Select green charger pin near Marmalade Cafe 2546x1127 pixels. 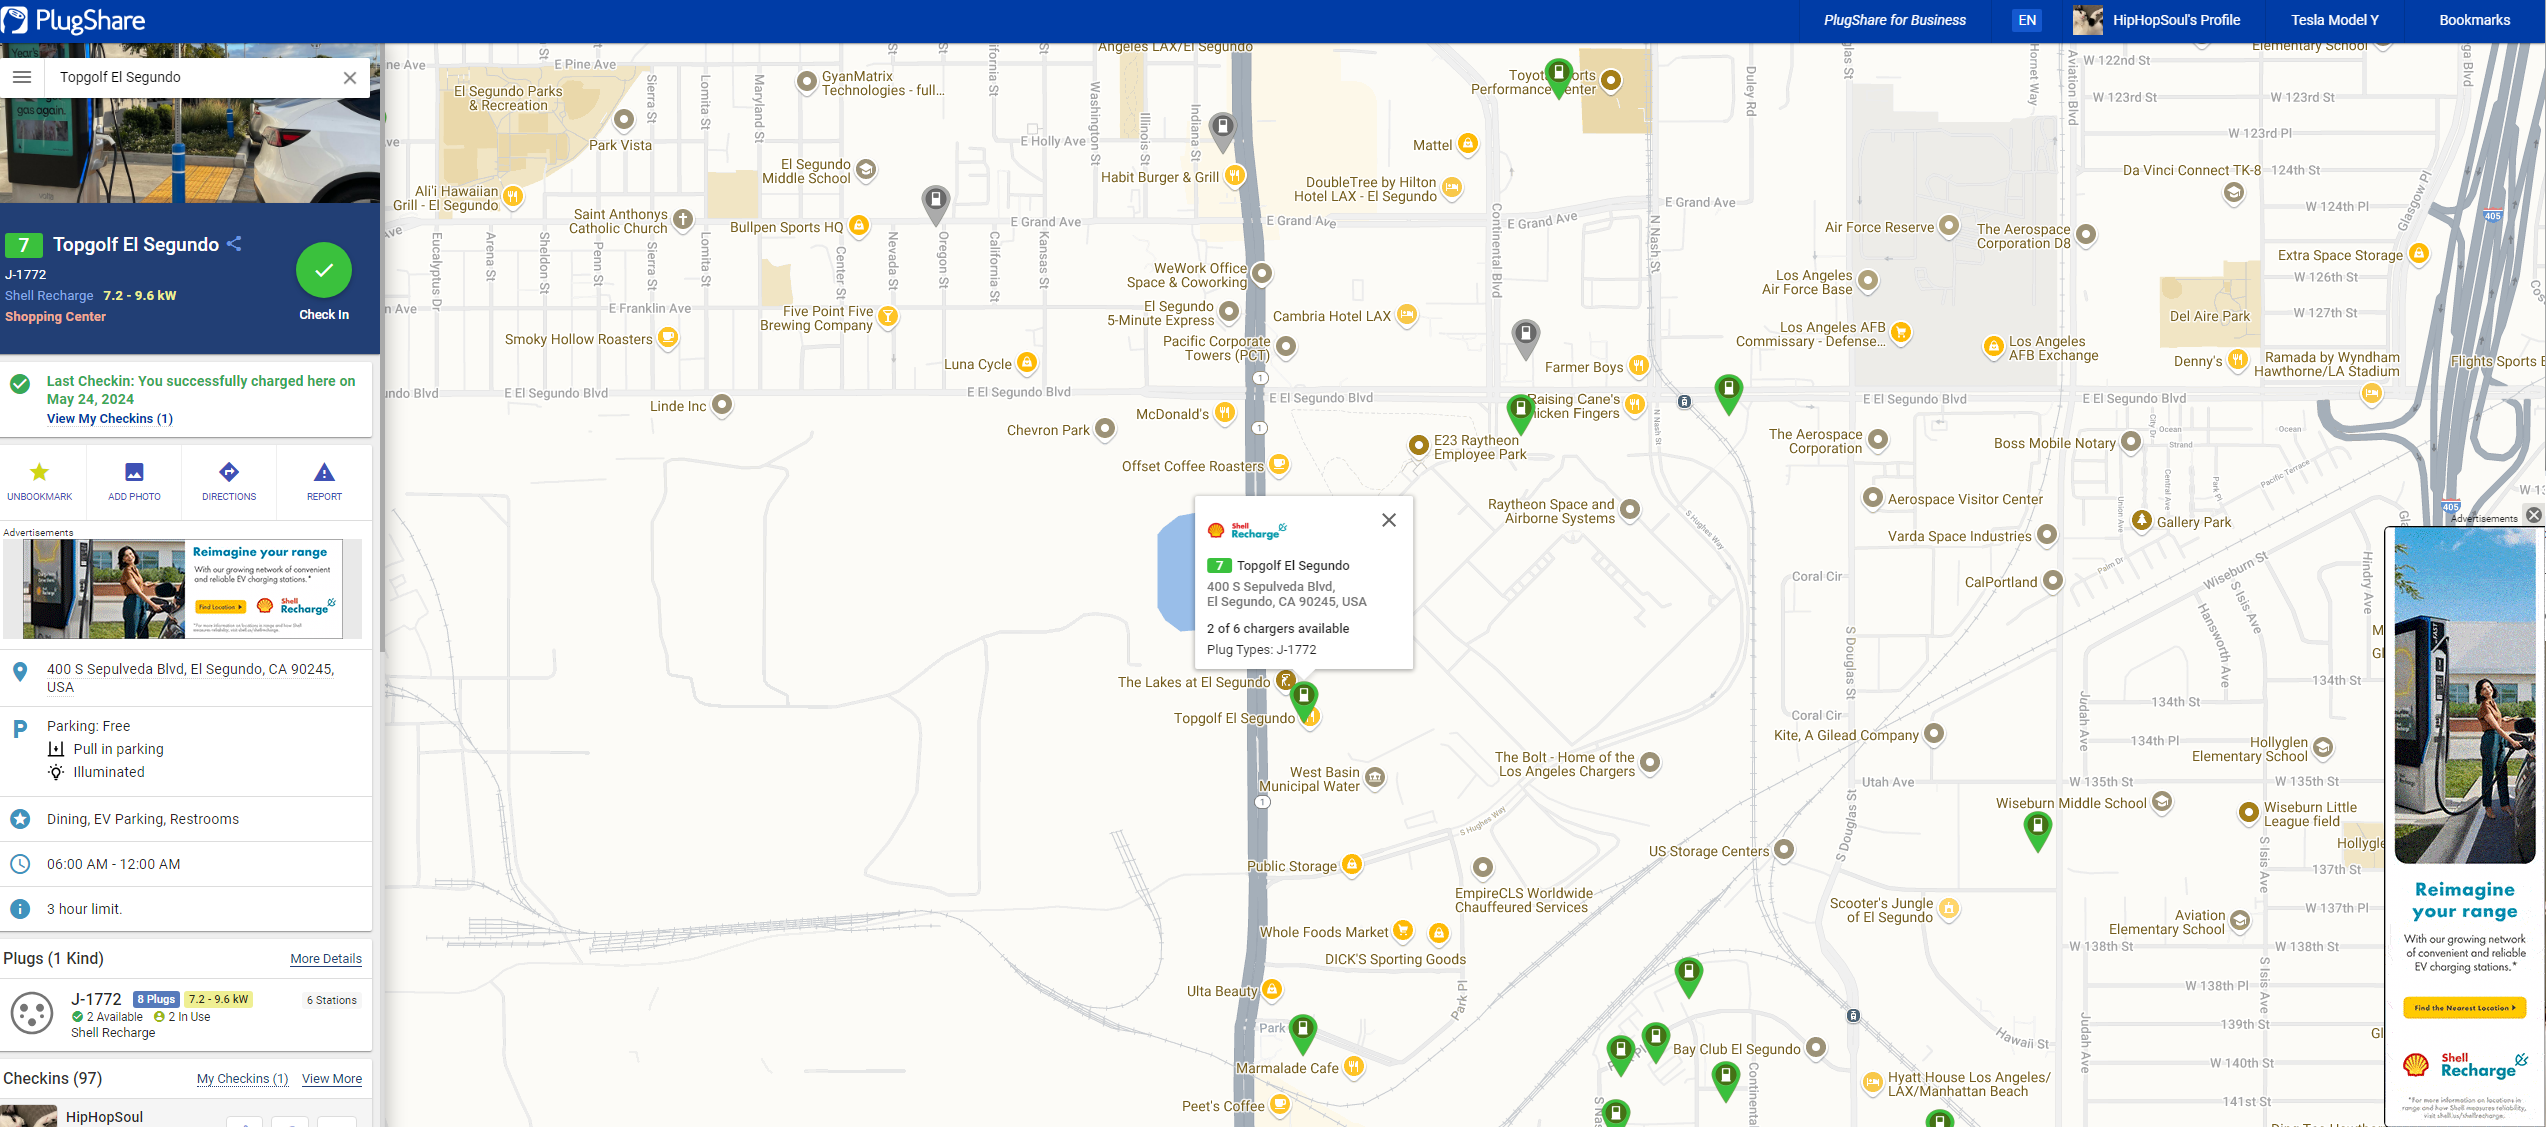click(x=1302, y=1032)
